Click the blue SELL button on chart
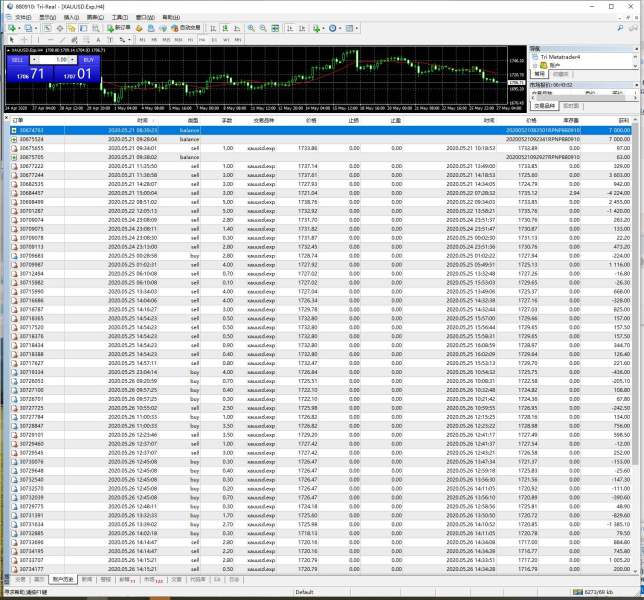The height and width of the screenshot is (600, 644). coord(19,59)
